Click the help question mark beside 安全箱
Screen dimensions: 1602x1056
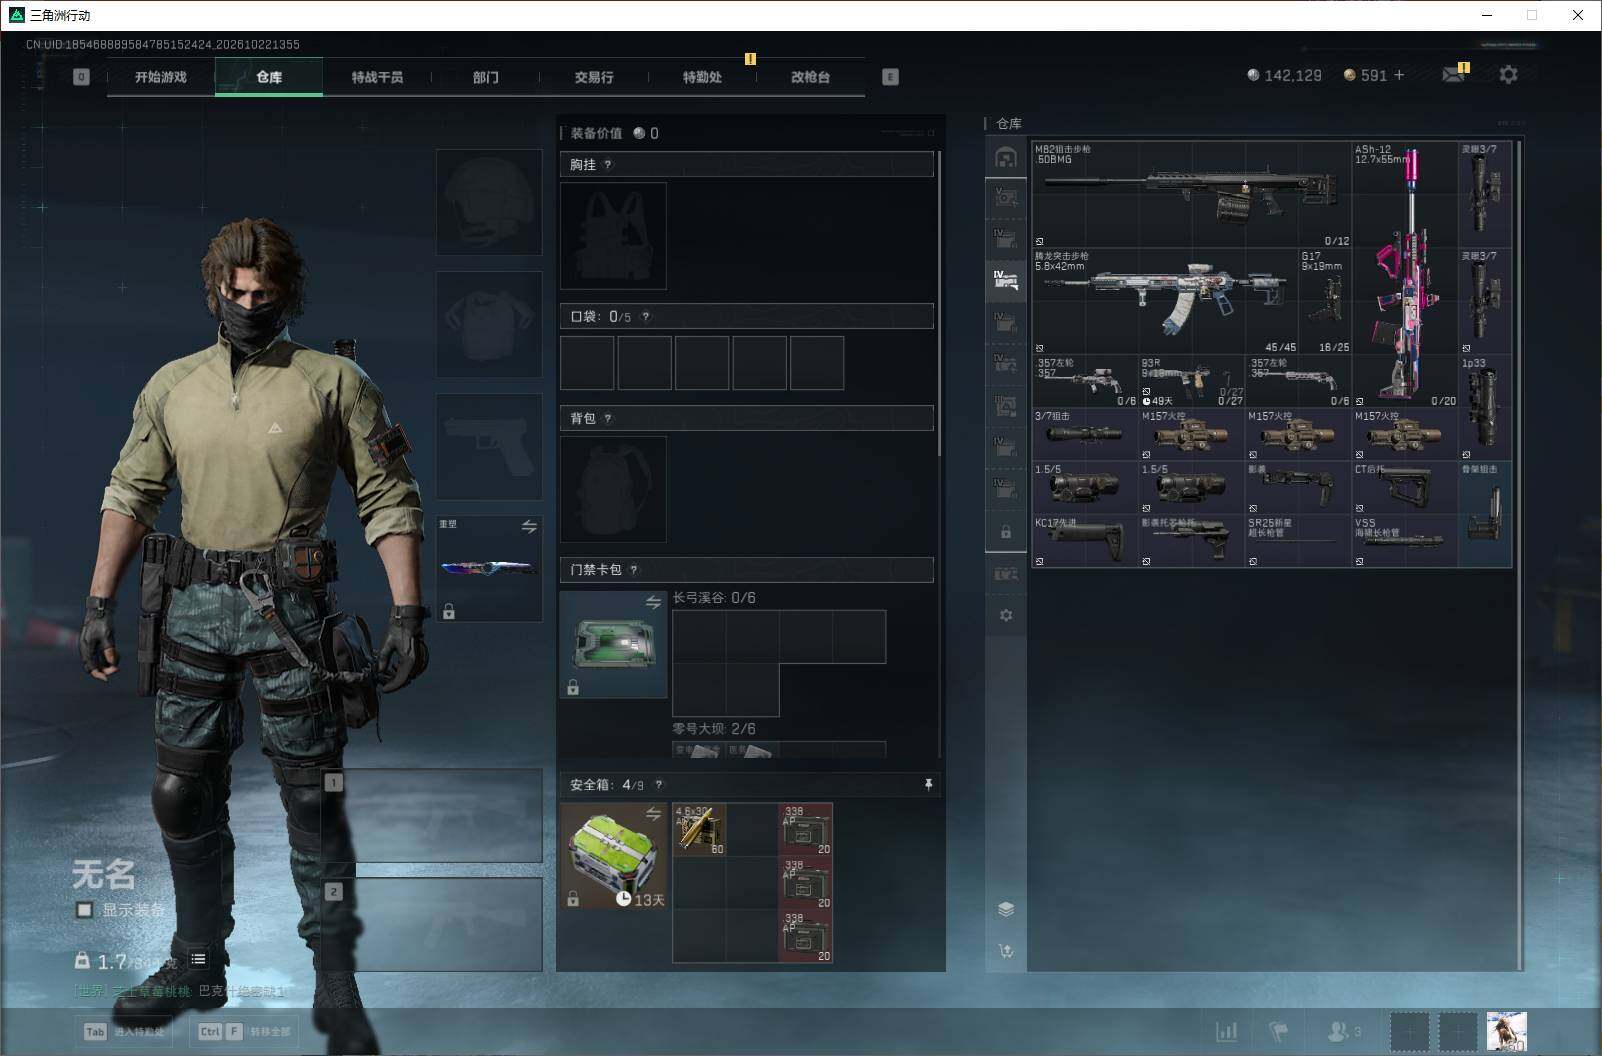click(658, 785)
